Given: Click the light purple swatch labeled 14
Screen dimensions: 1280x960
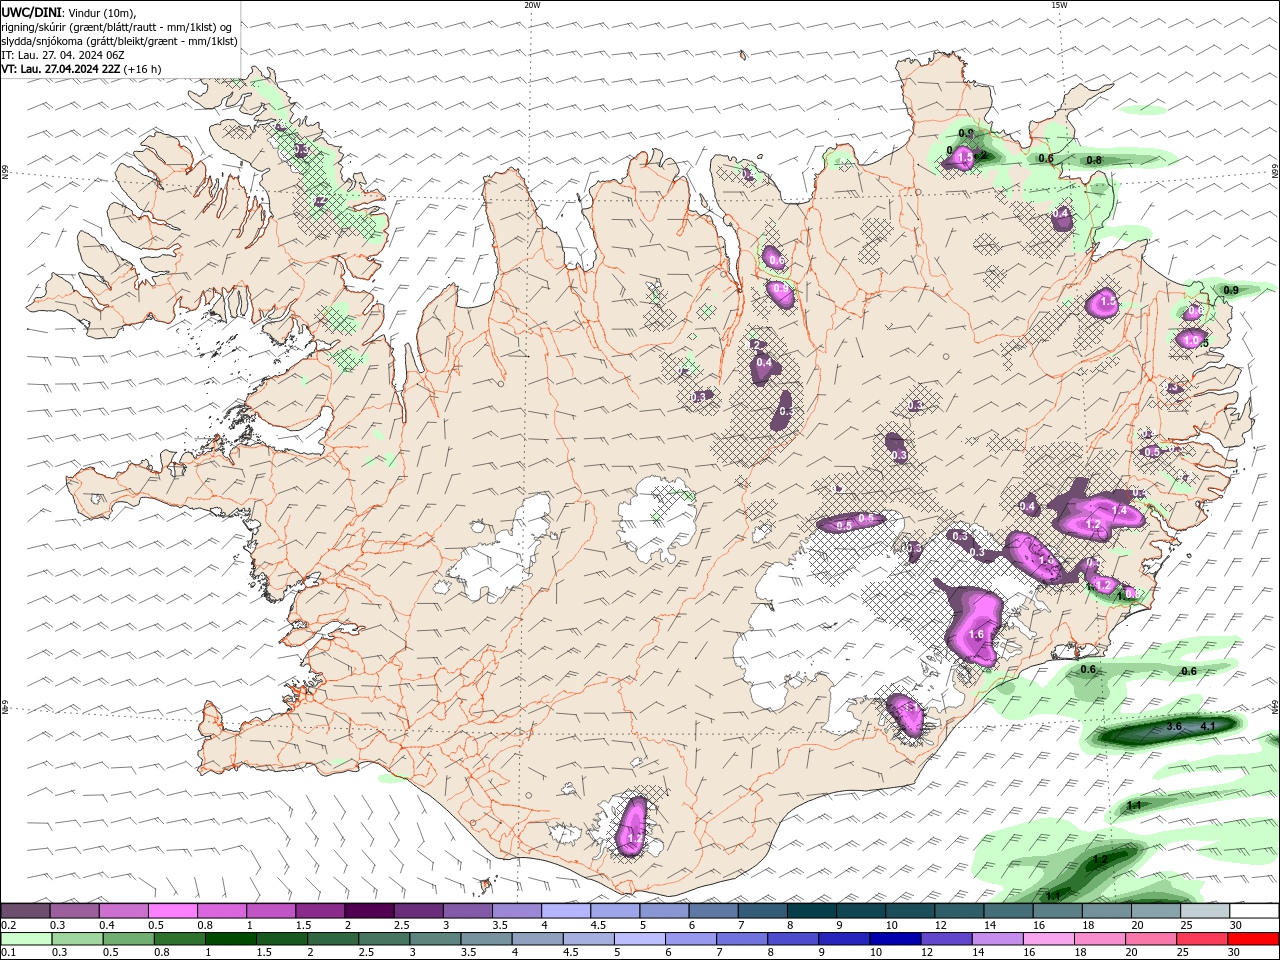Looking at the screenshot, I should pos(996,939).
